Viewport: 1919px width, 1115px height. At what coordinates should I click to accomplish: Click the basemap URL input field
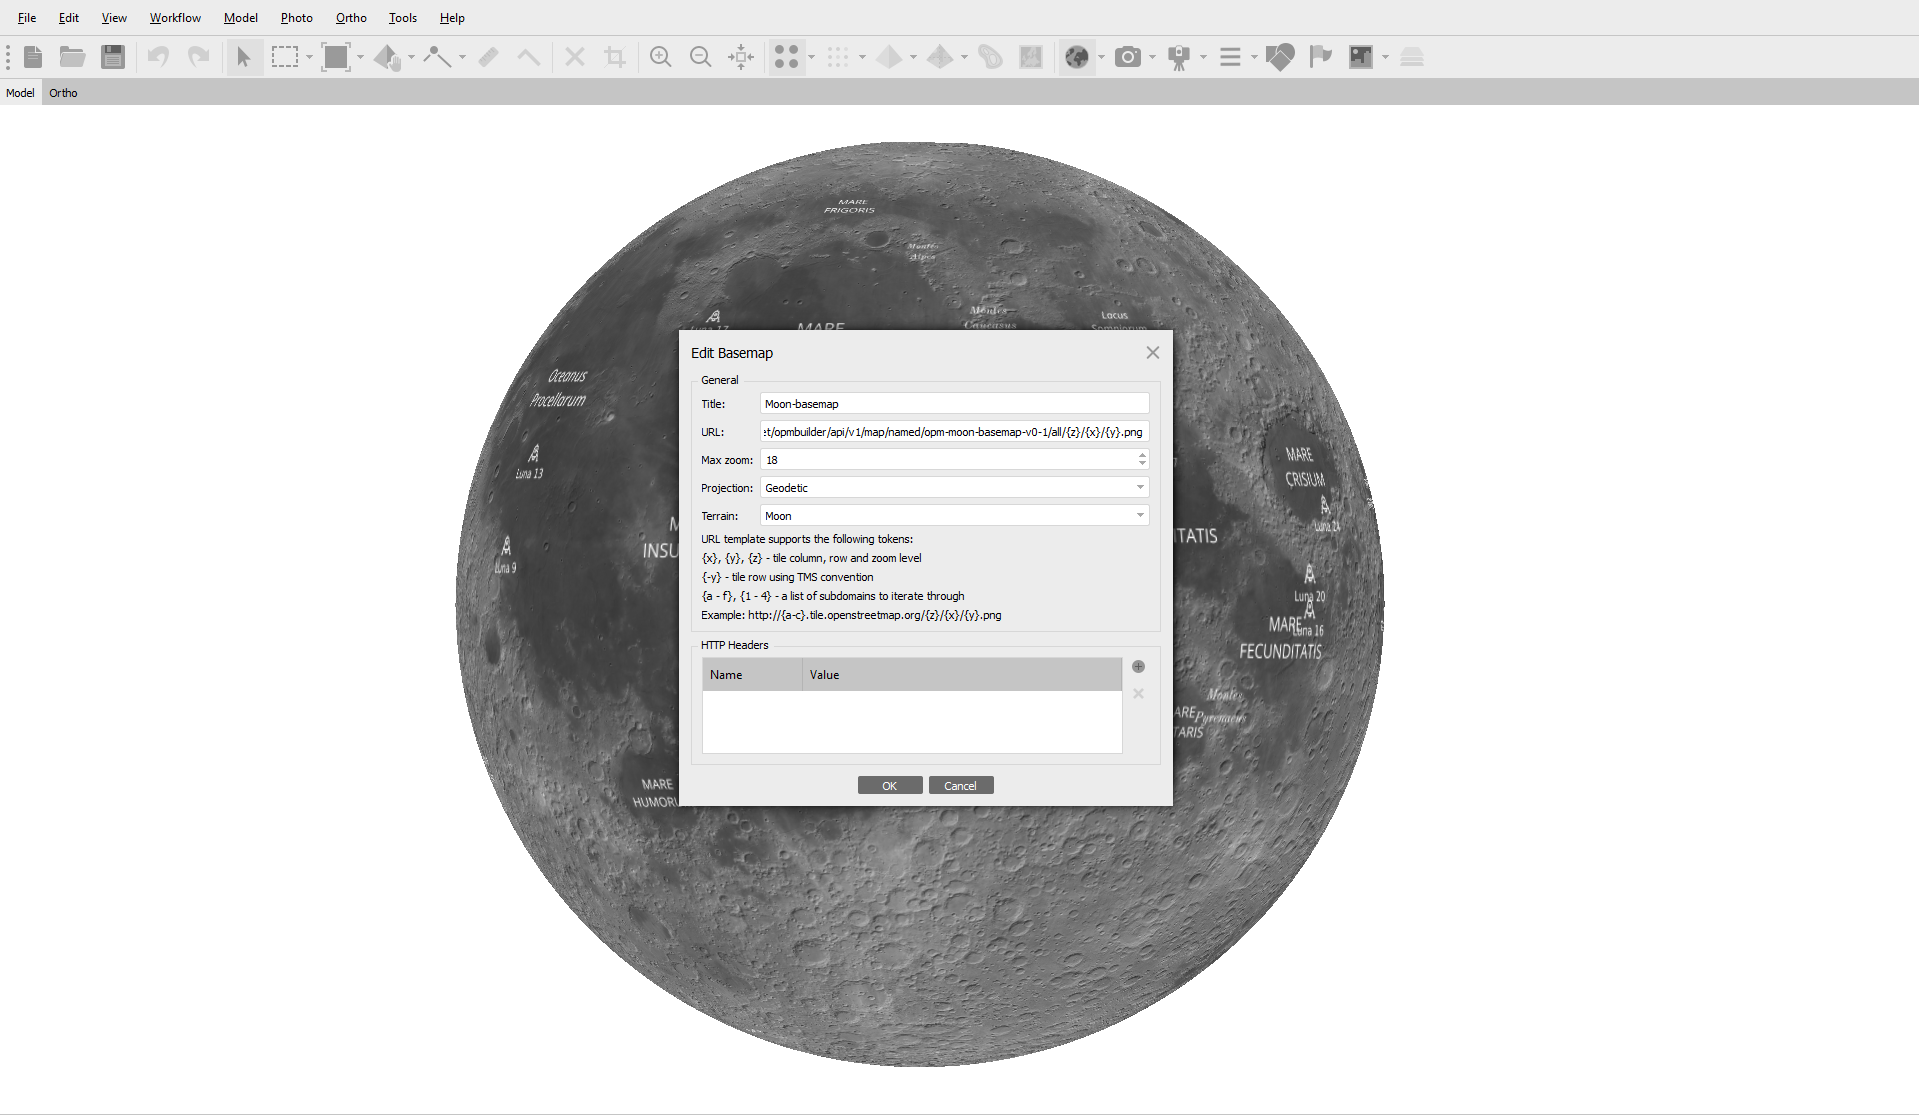954,431
